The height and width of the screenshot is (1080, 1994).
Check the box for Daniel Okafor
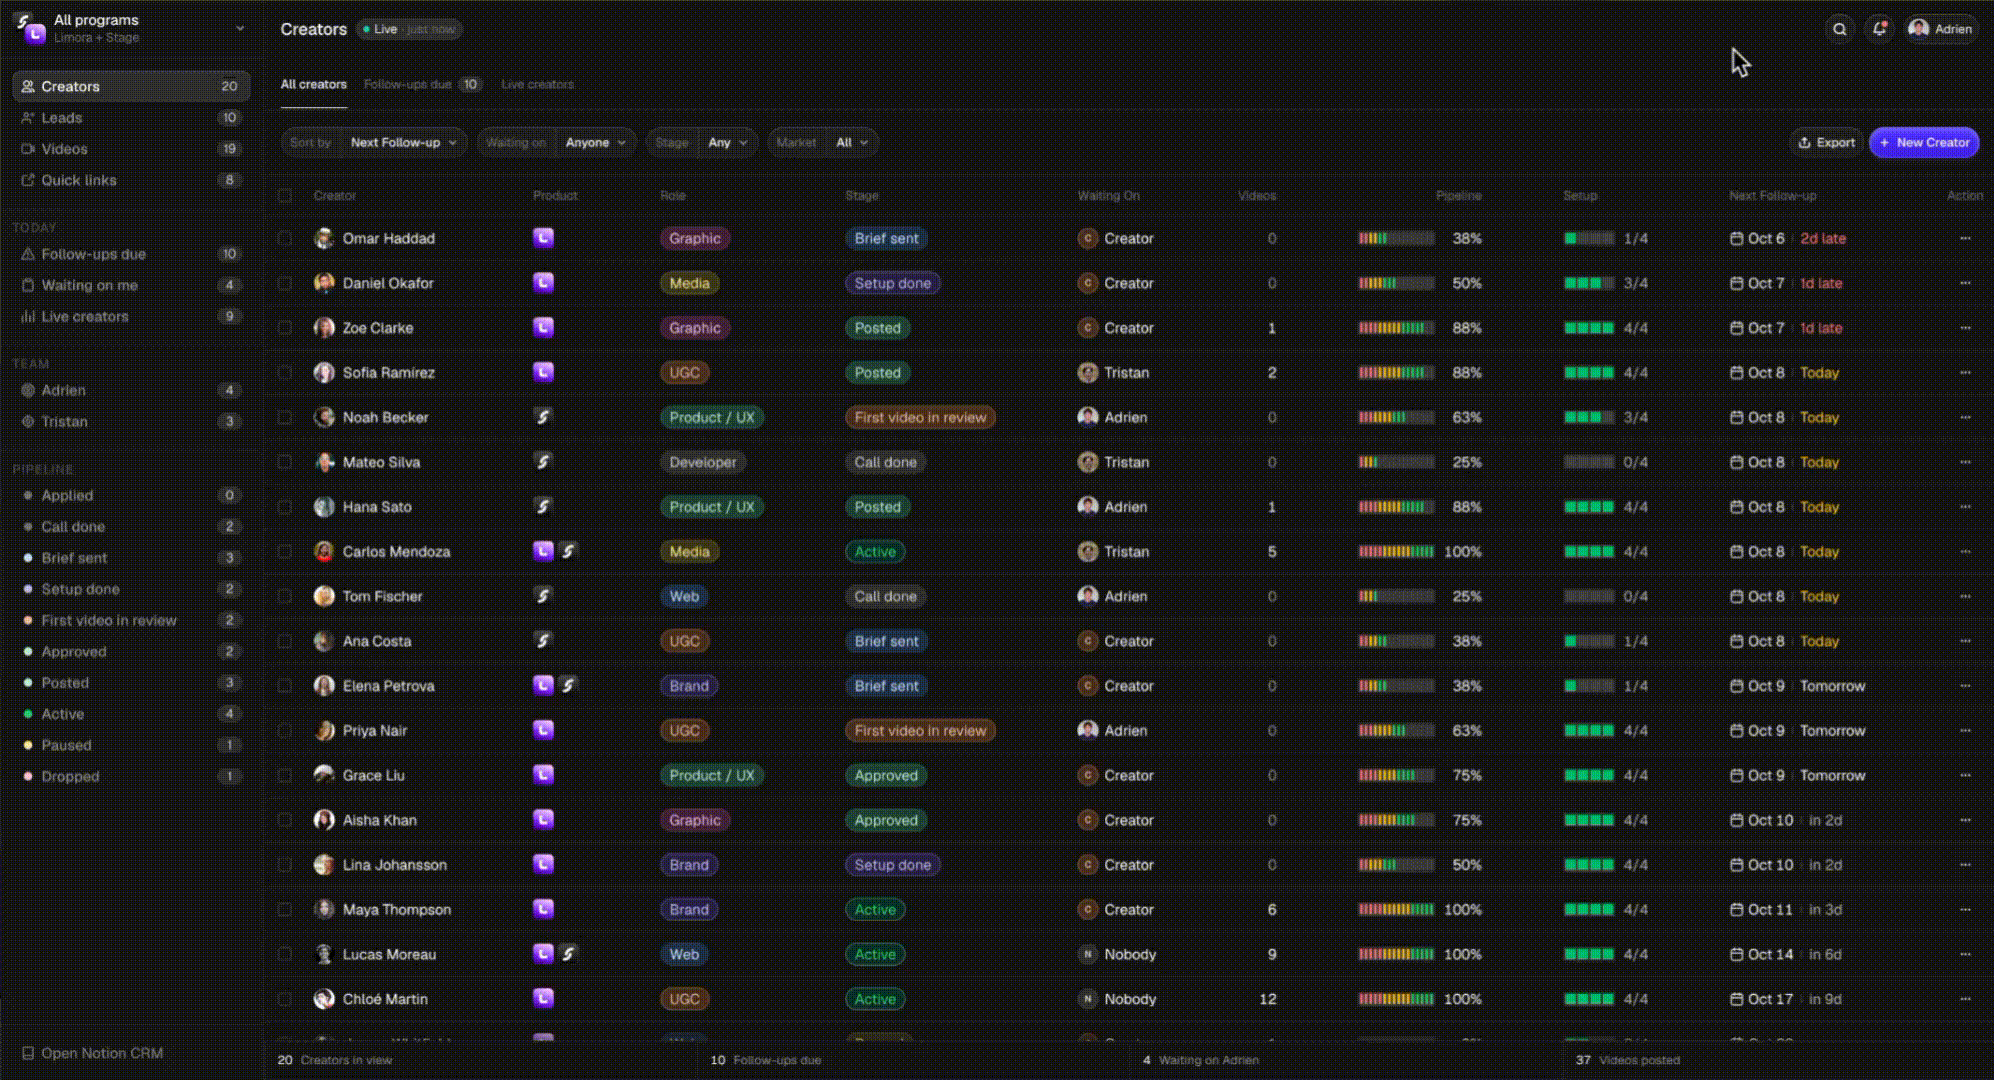pyautogui.click(x=285, y=283)
